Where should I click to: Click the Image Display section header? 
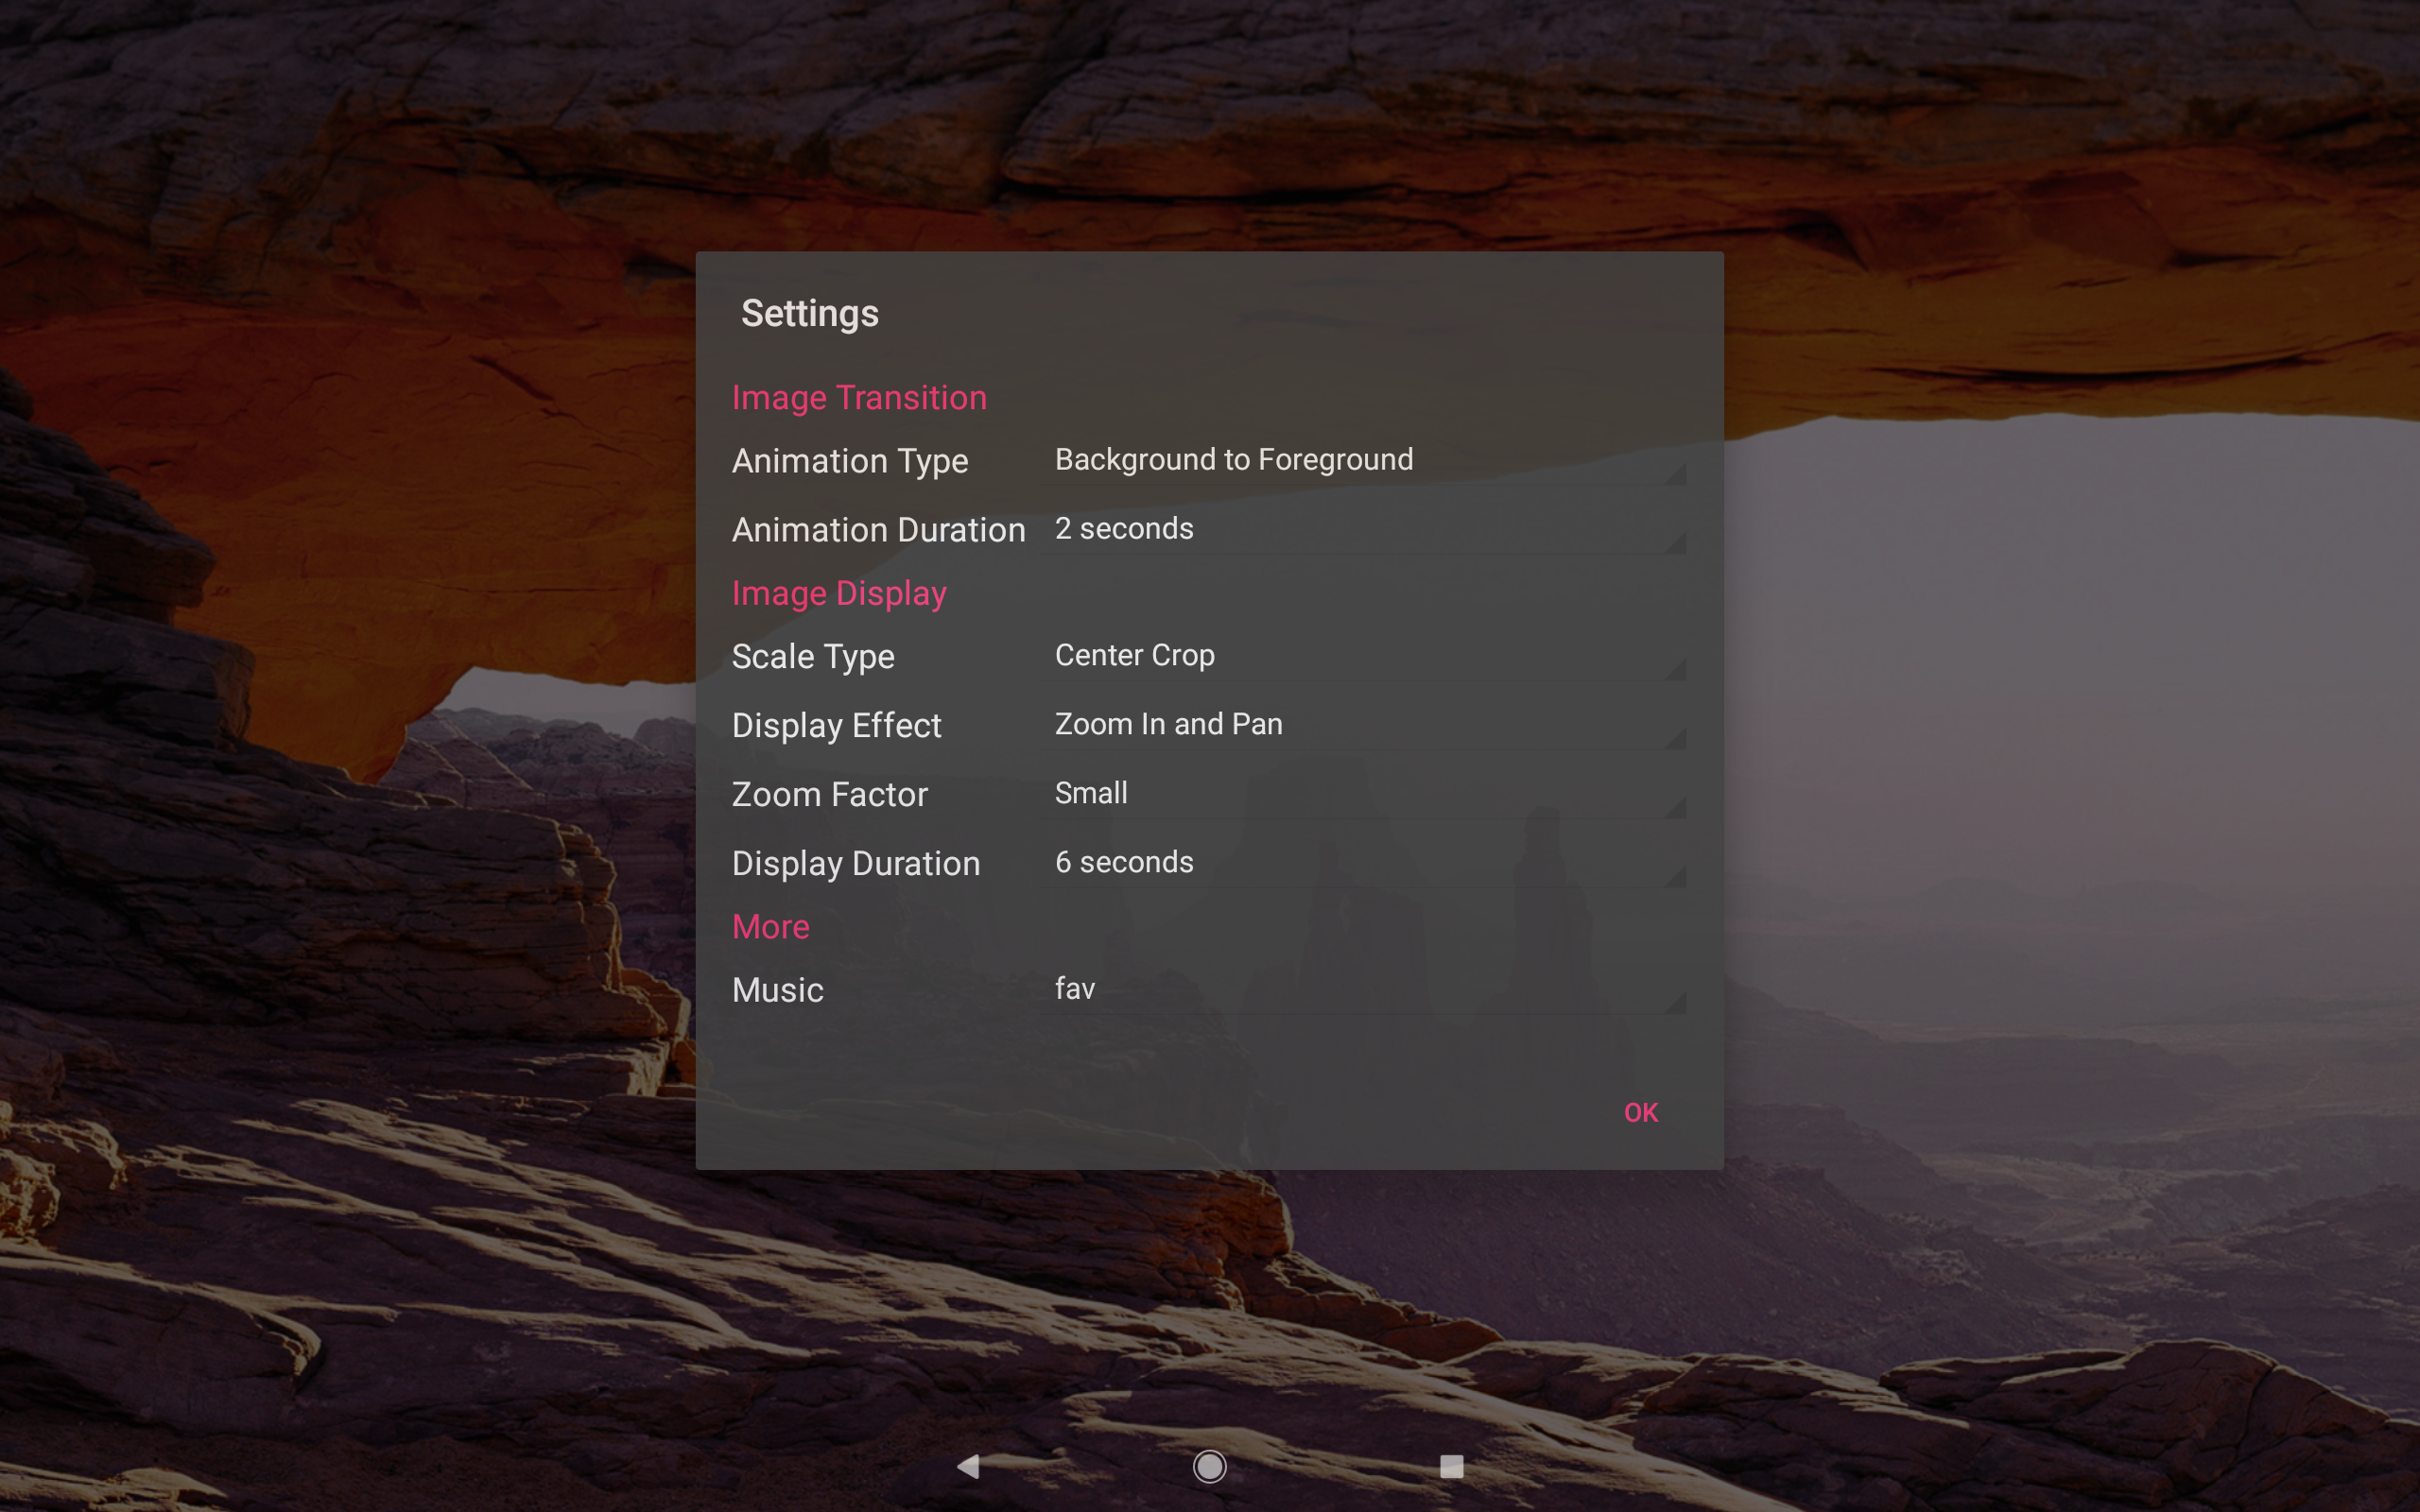pyautogui.click(x=839, y=593)
